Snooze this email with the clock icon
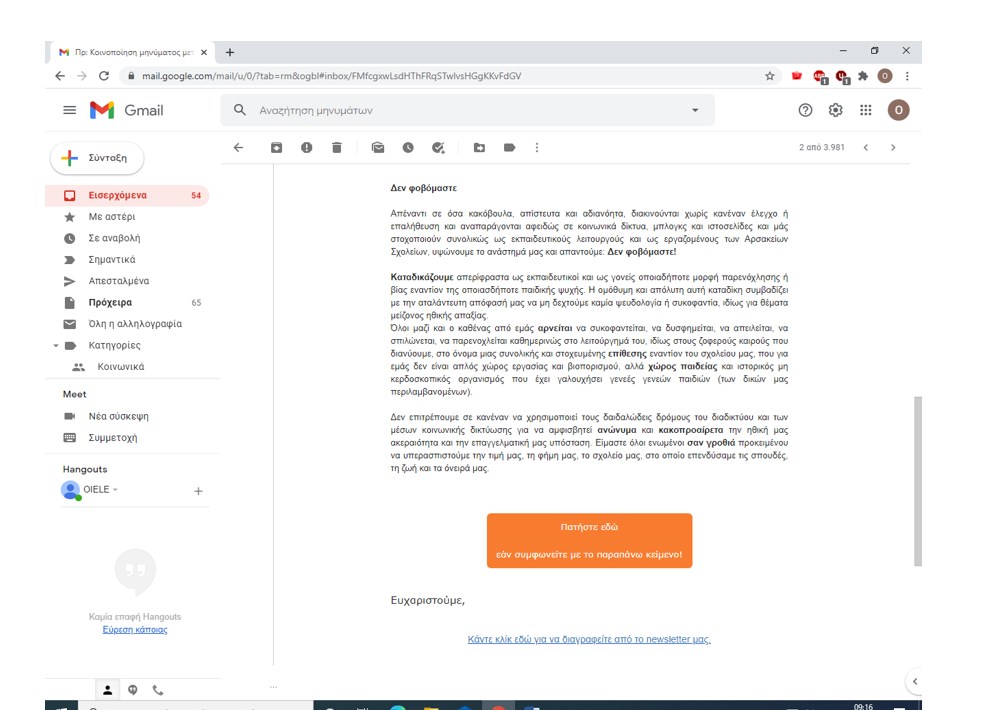Screen dimensions: 992x710 408,148
